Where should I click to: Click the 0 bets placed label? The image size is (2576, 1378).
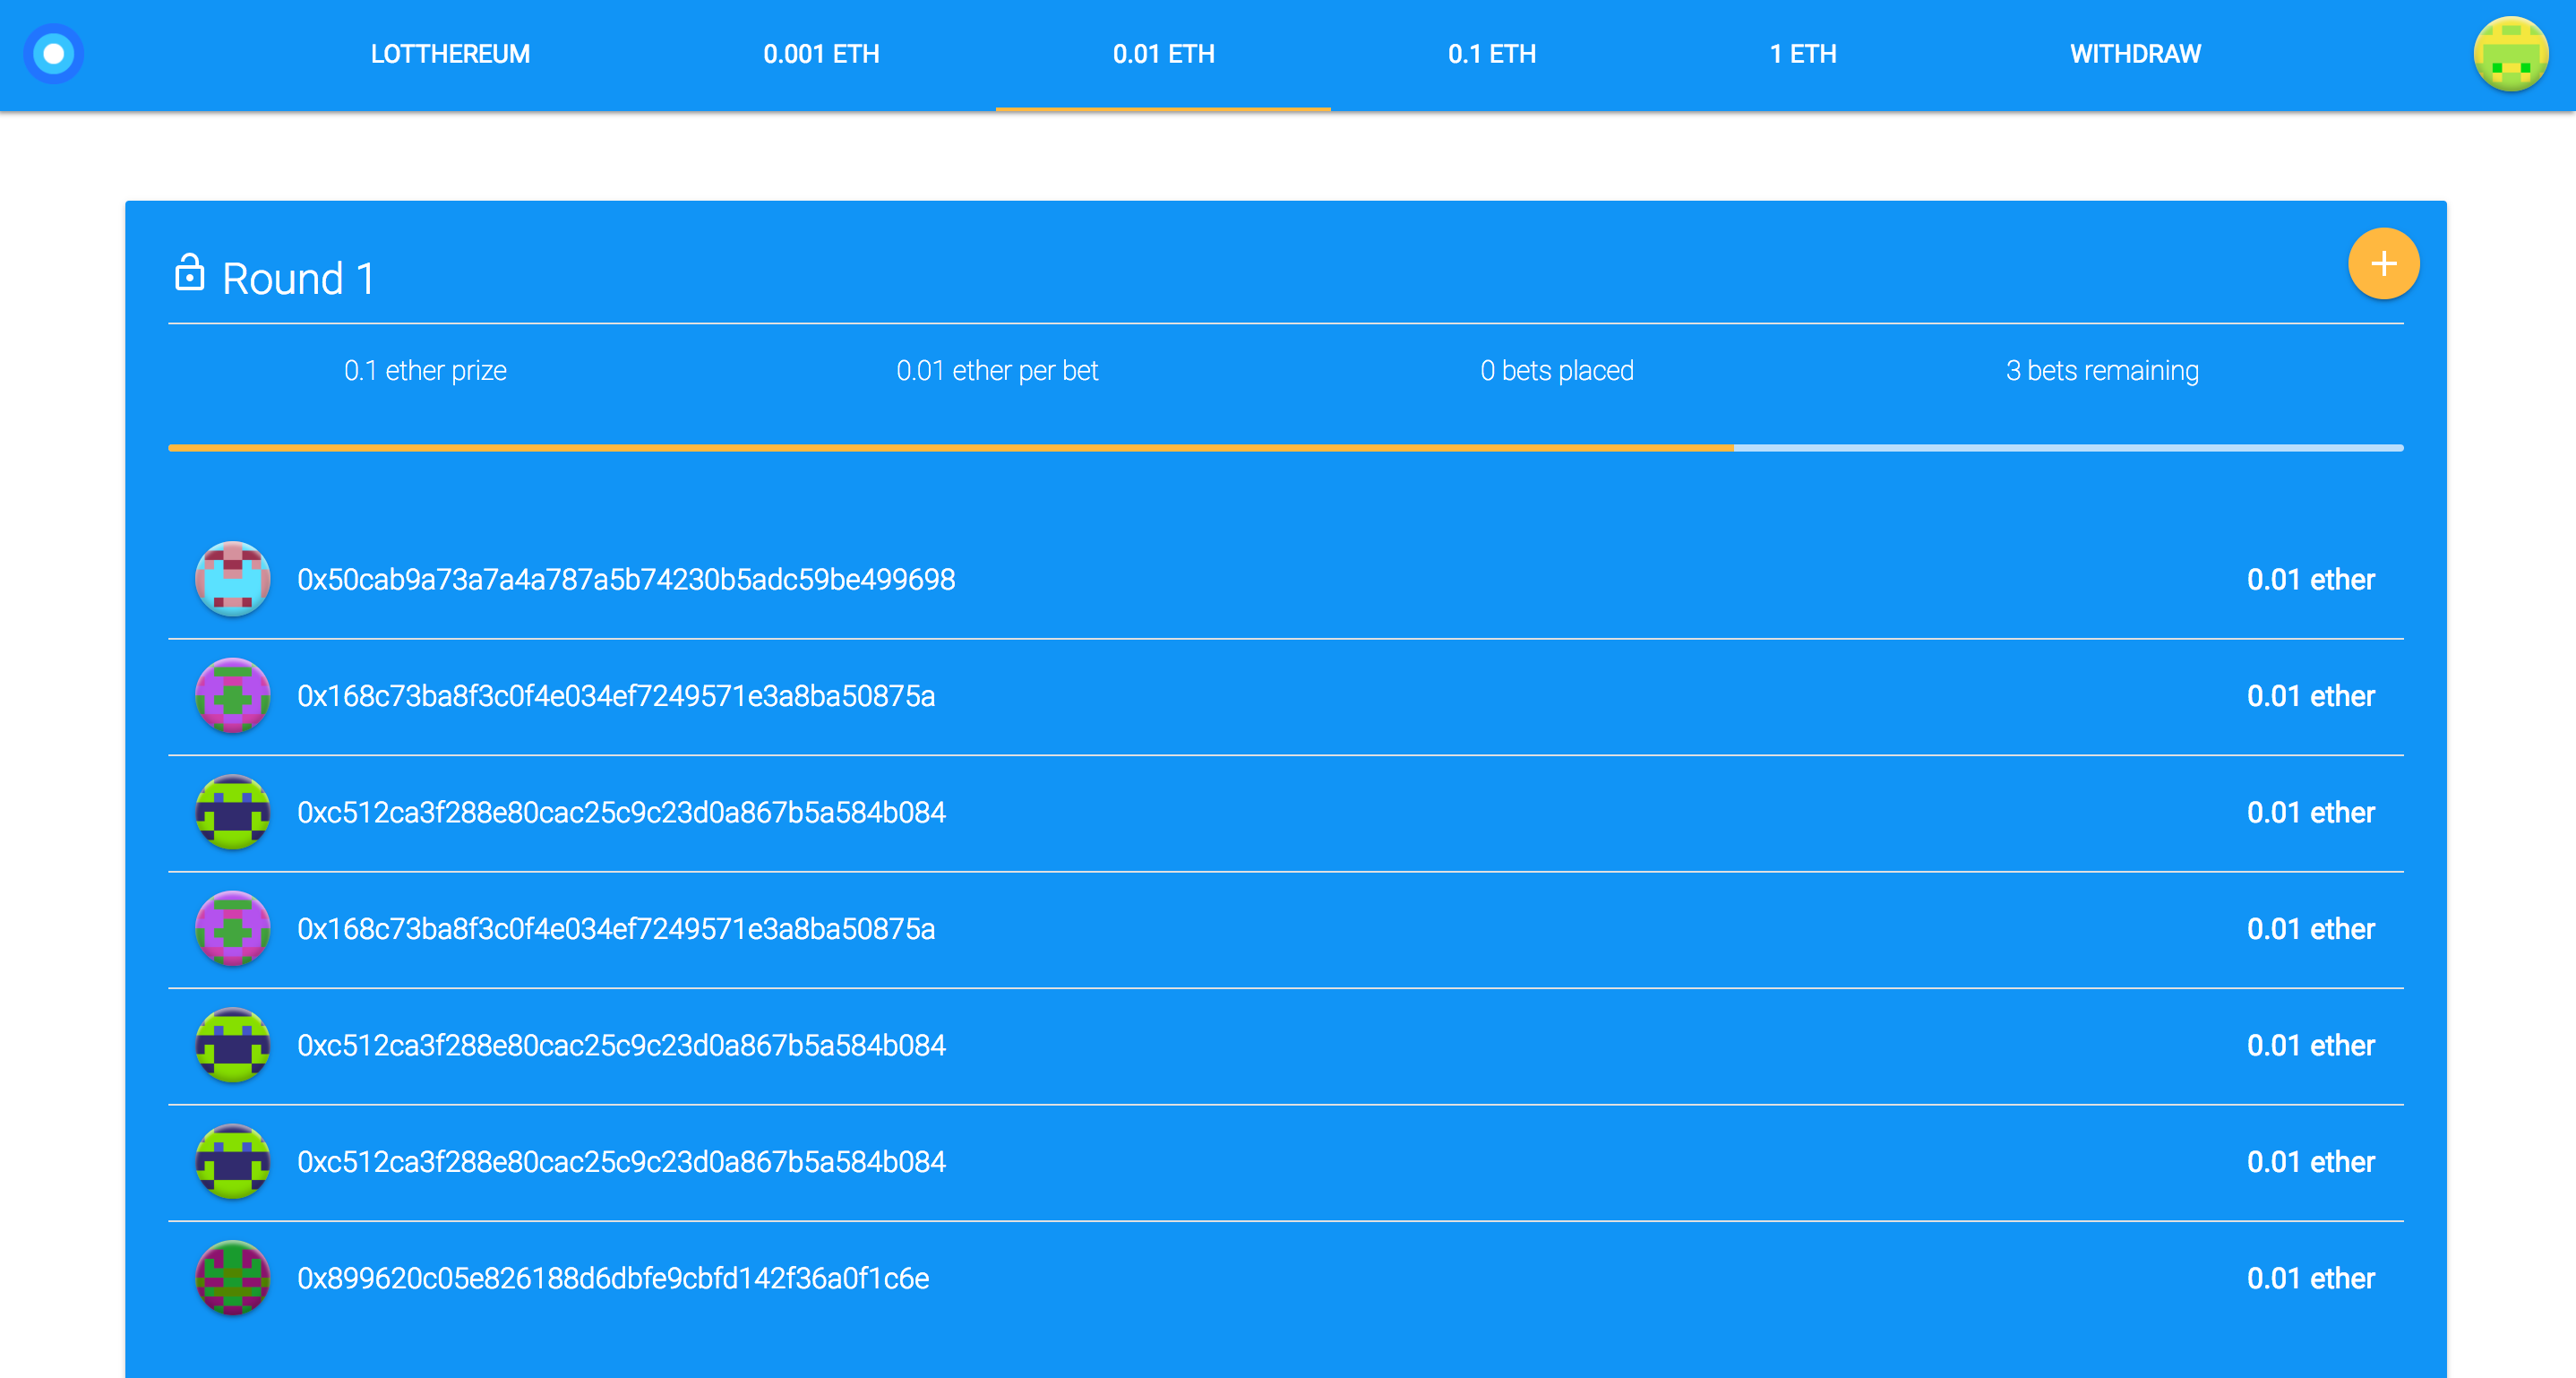point(1556,371)
